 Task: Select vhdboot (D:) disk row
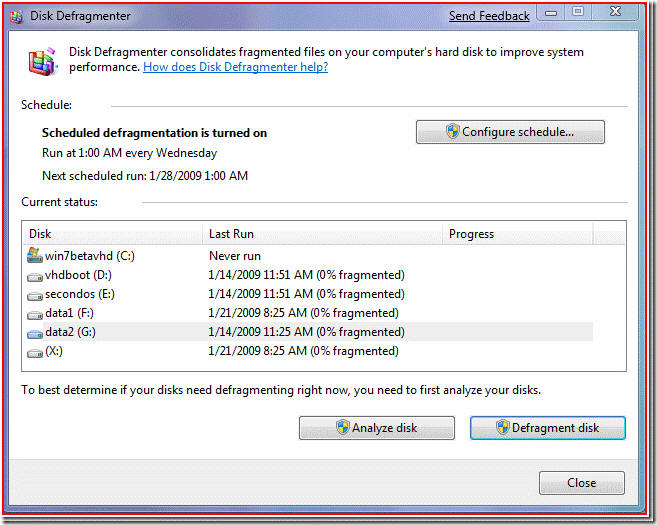pyautogui.click(x=308, y=275)
